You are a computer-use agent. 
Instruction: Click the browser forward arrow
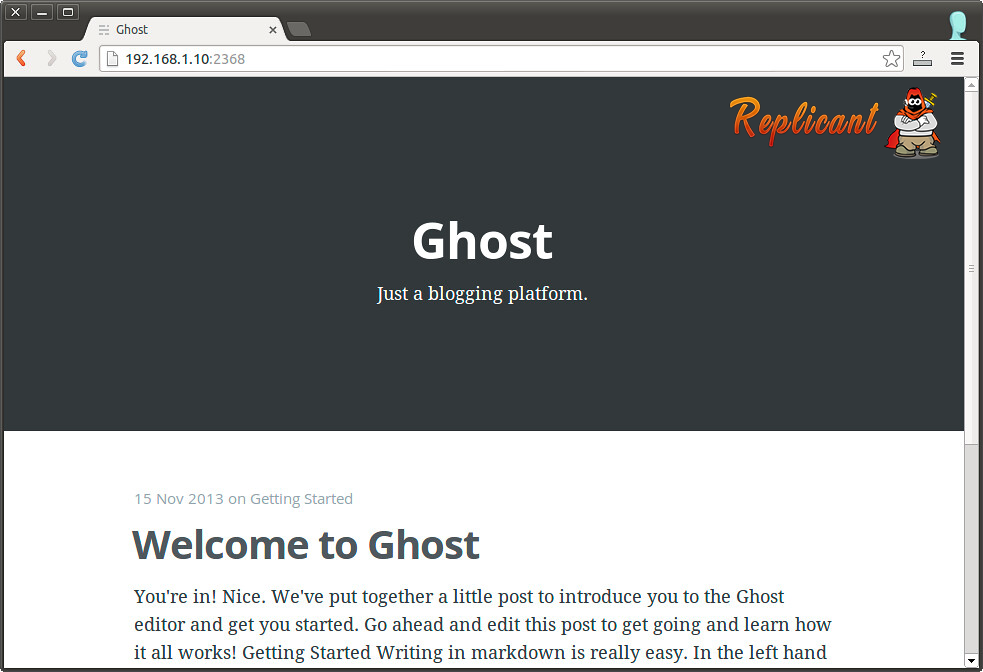tap(51, 58)
